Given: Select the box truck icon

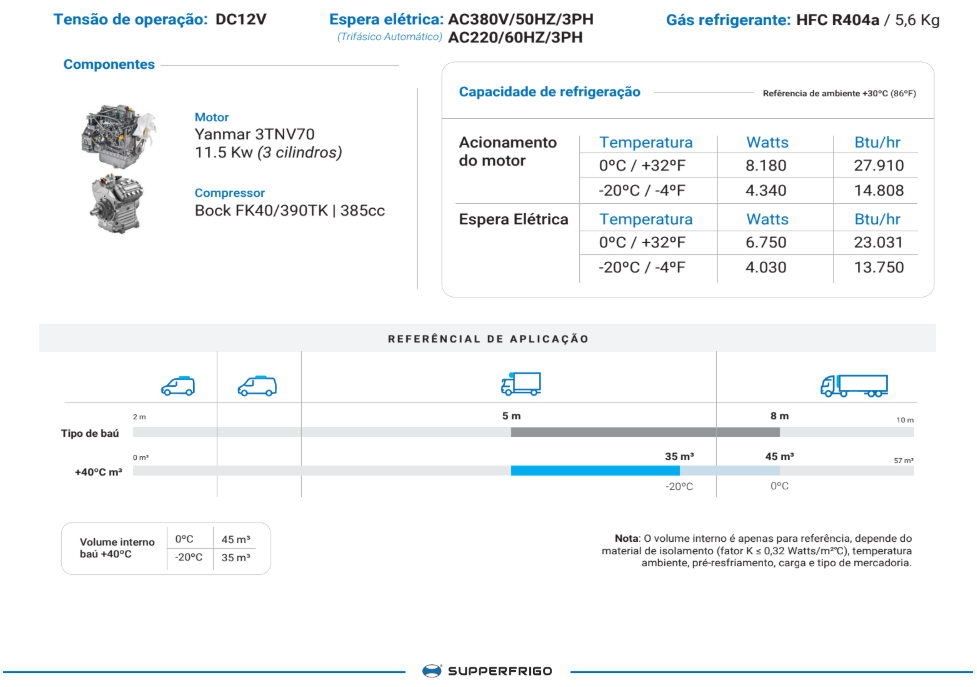Looking at the screenshot, I should click(520, 384).
